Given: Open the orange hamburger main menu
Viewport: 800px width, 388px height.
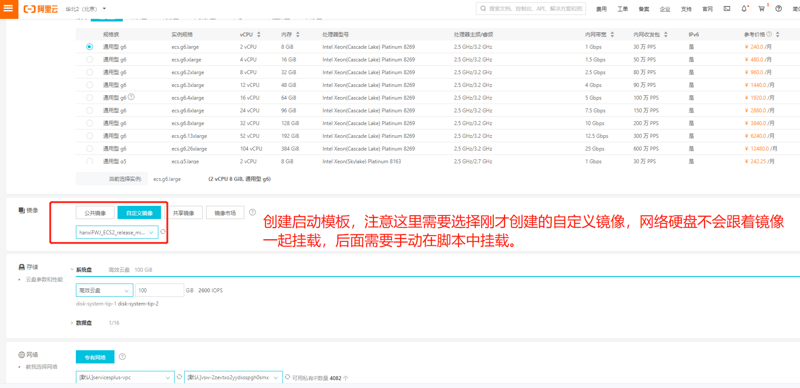Looking at the screenshot, I should 9,9.
